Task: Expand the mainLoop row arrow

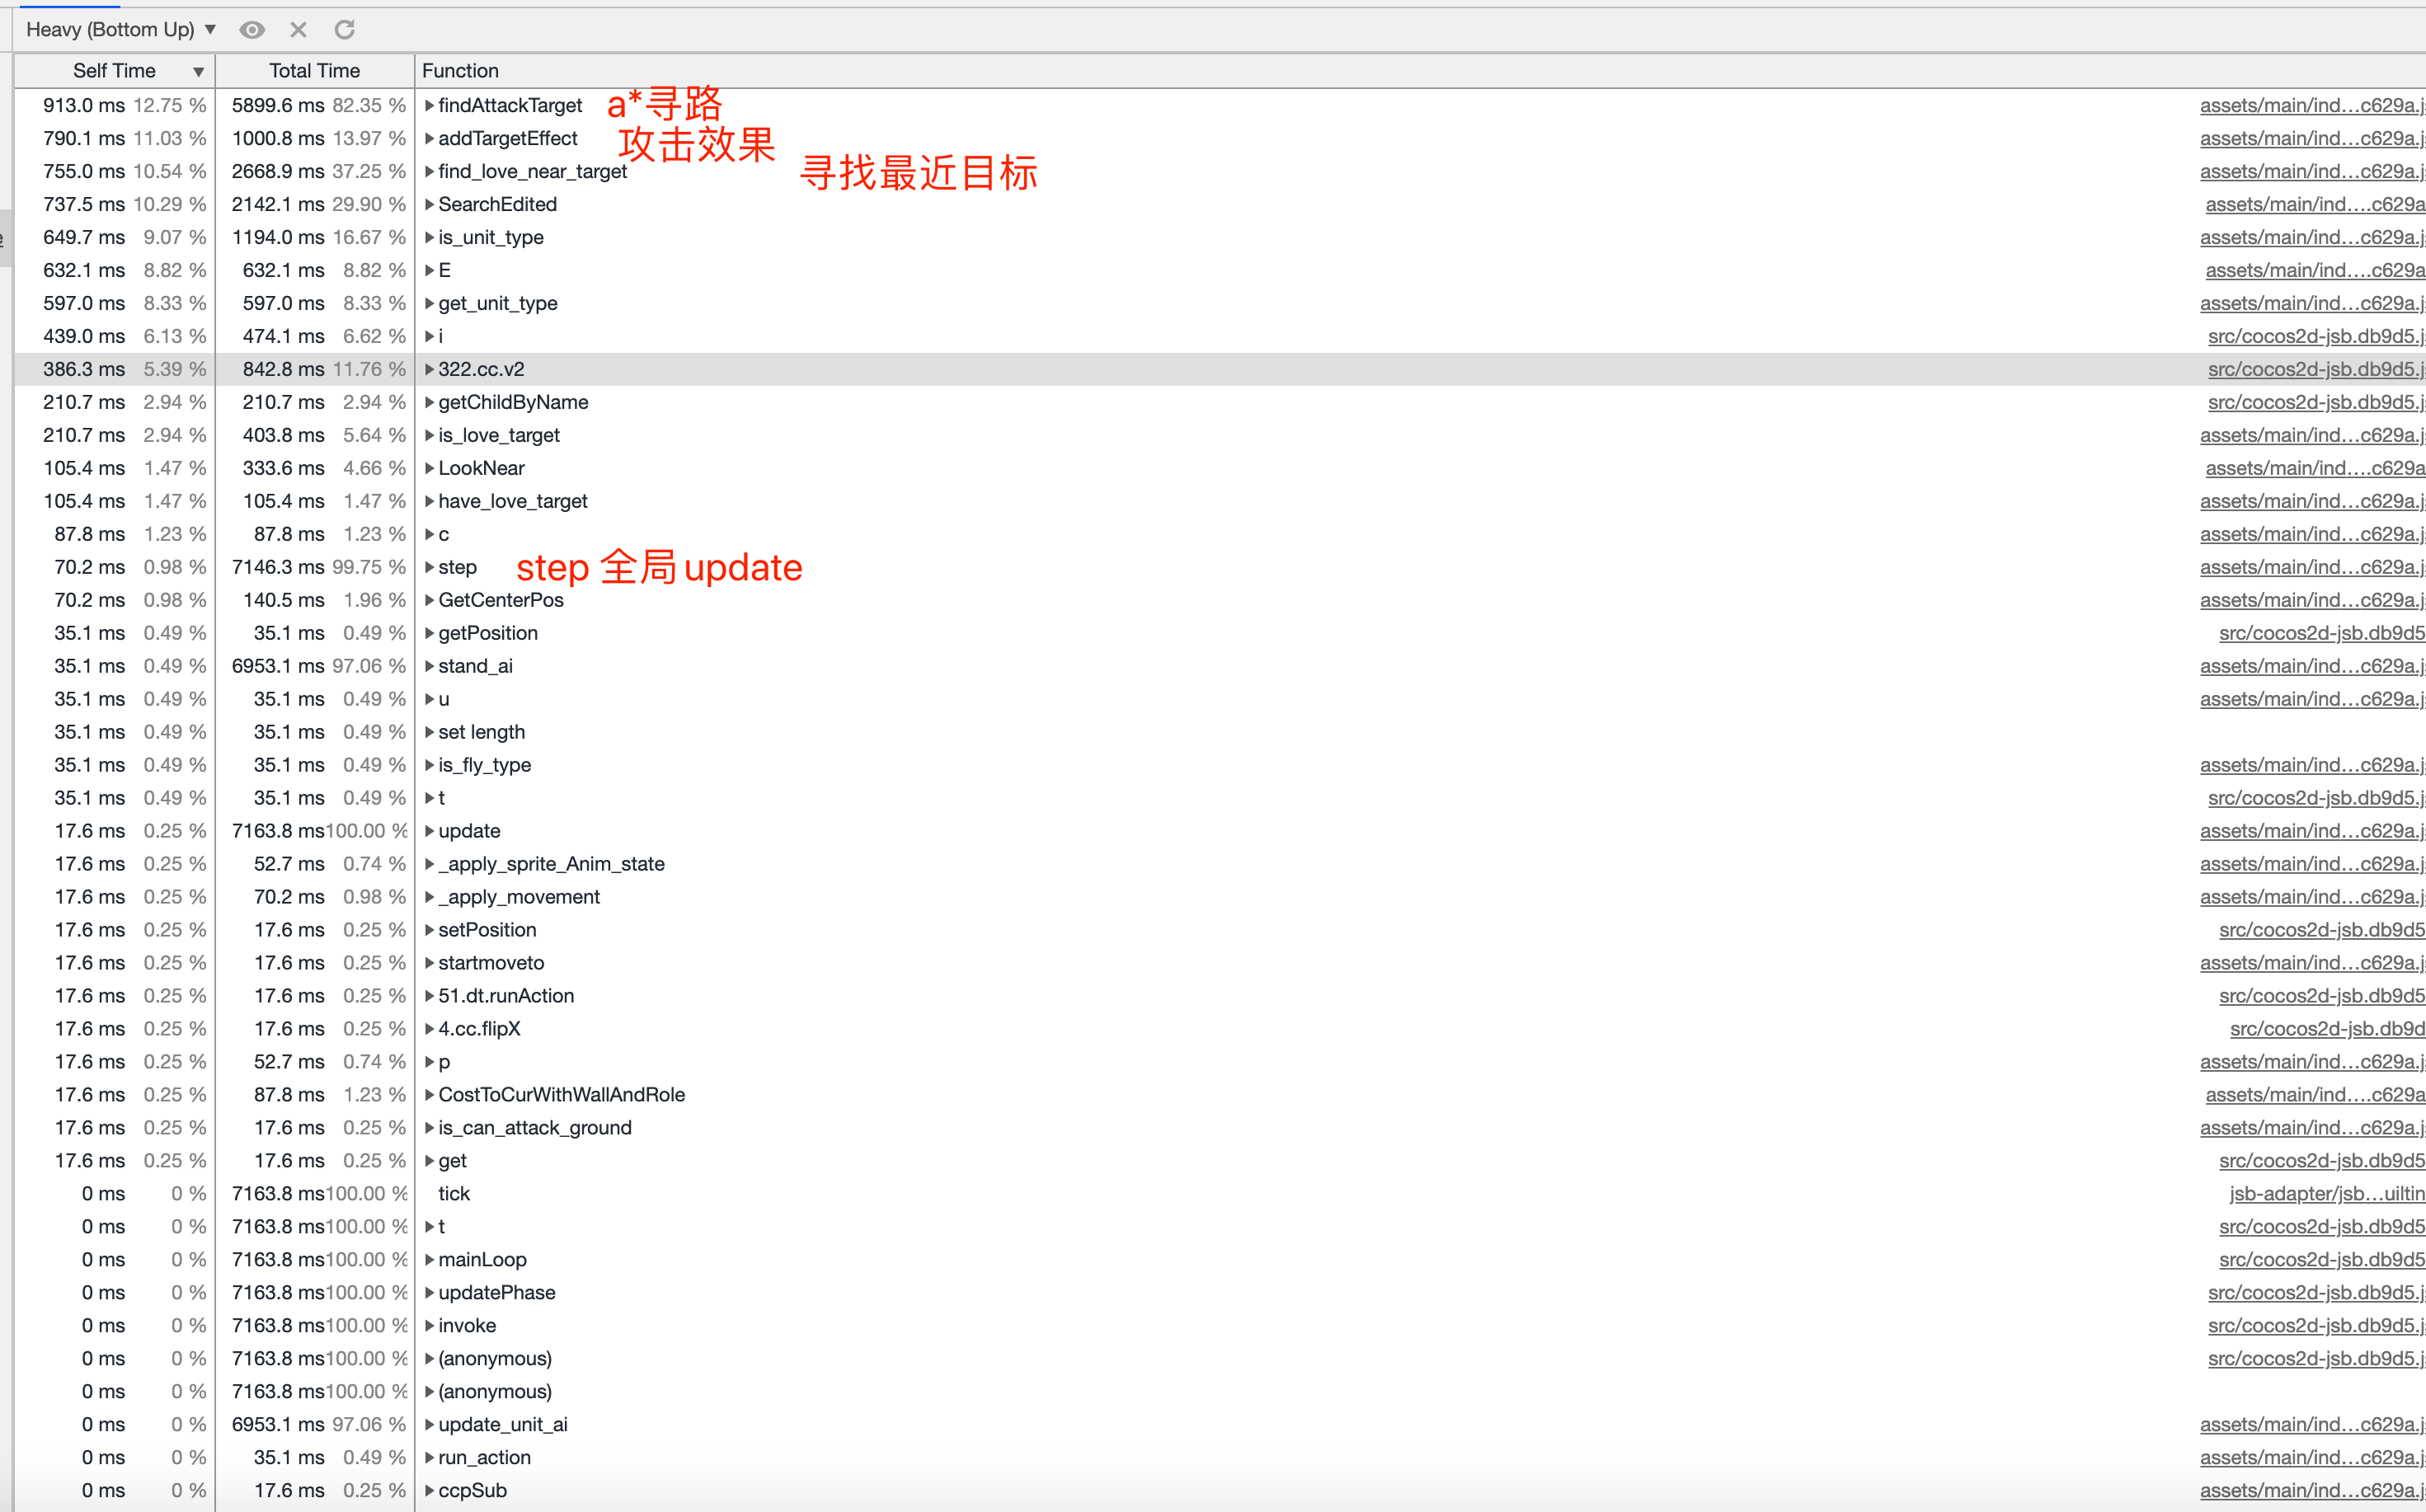Action: click(x=429, y=1260)
